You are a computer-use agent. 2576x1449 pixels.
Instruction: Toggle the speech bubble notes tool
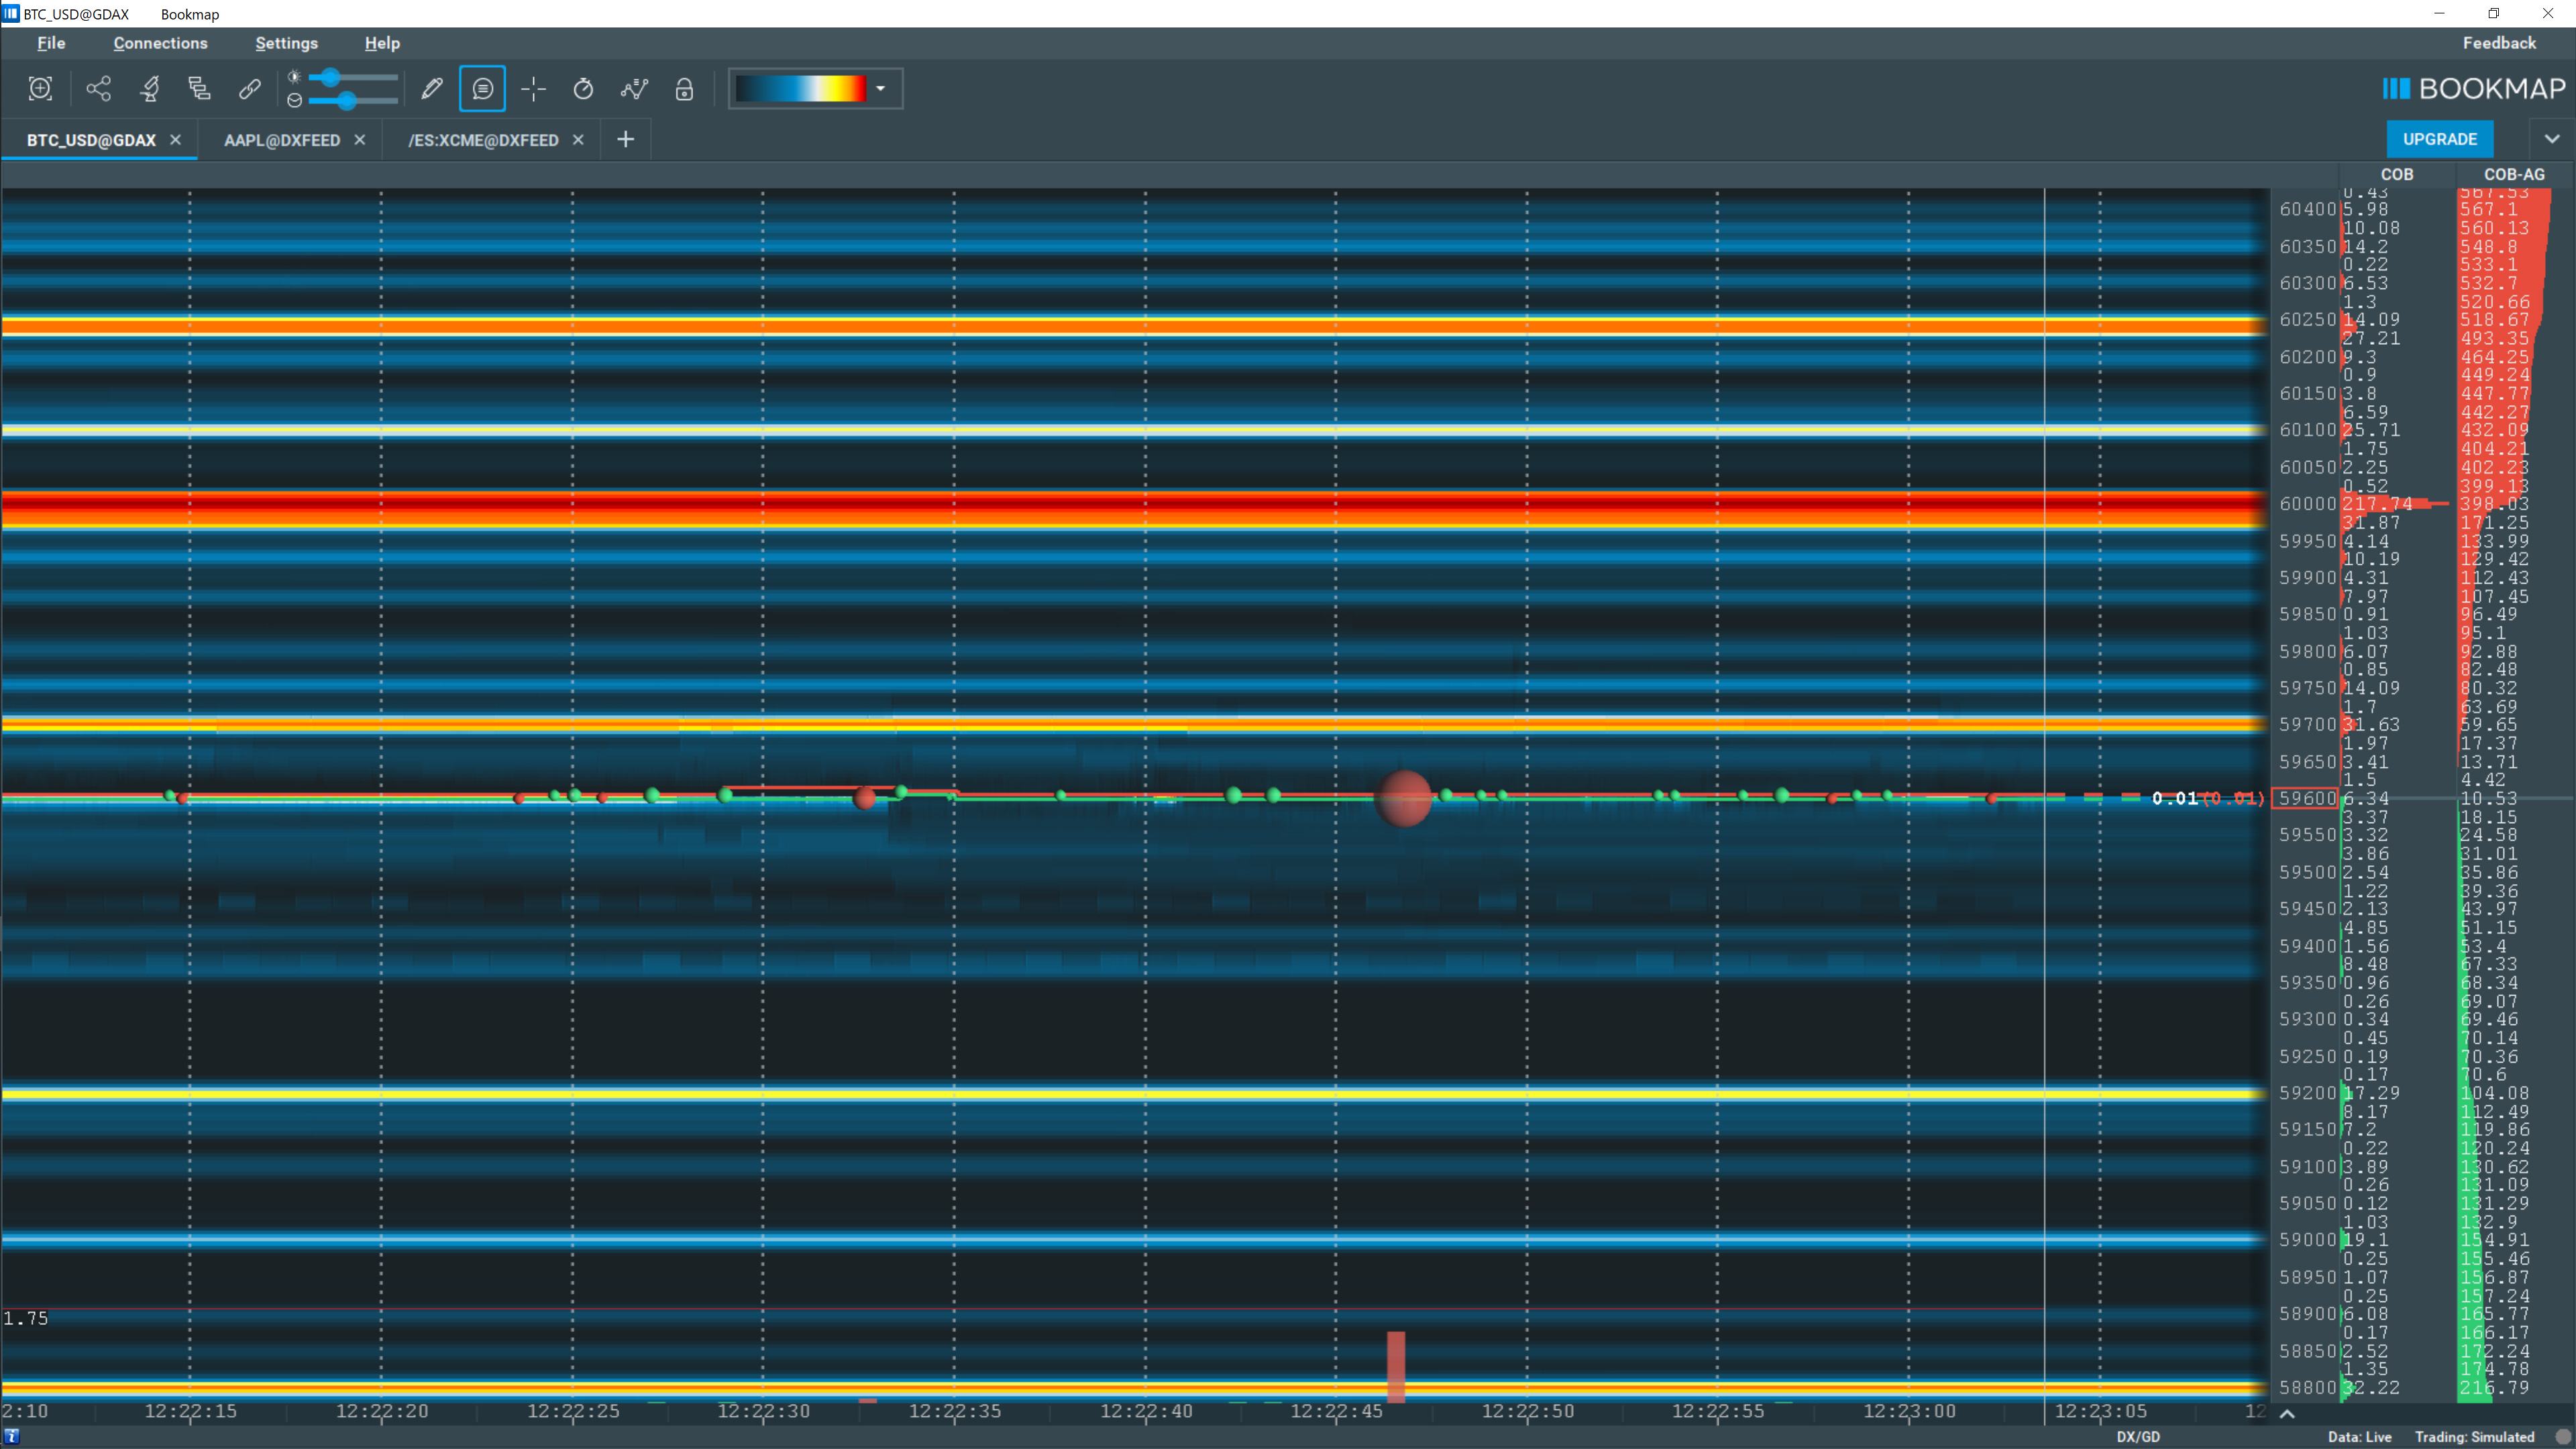(482, 89)
